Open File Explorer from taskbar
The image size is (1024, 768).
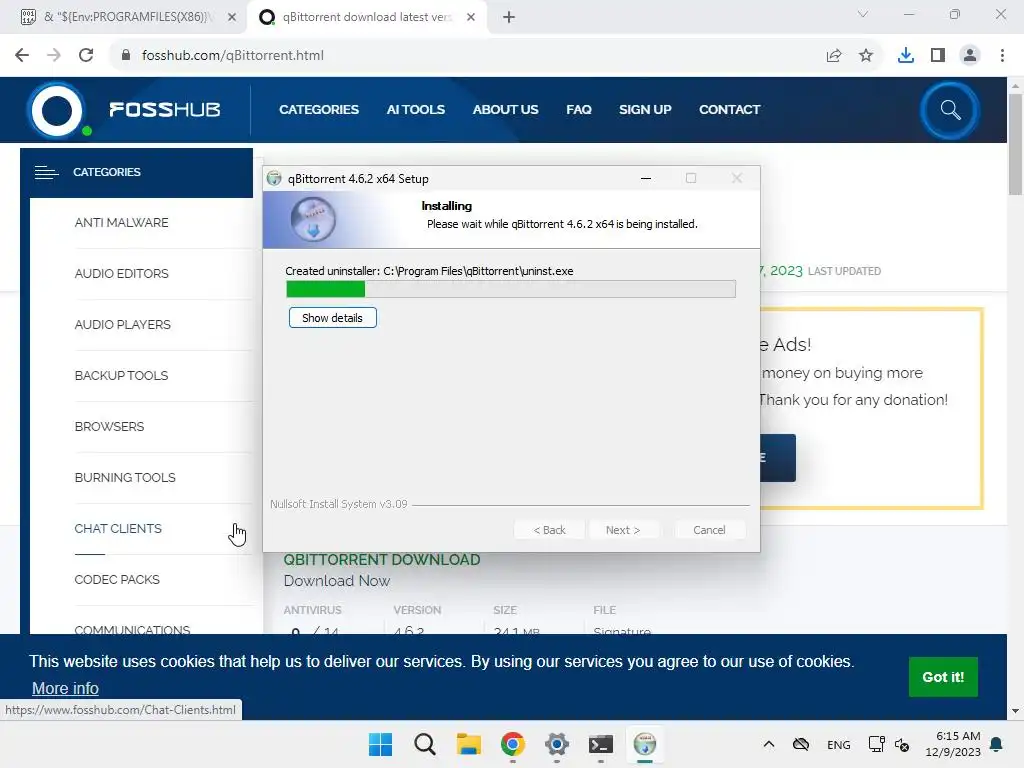(468, 744)
